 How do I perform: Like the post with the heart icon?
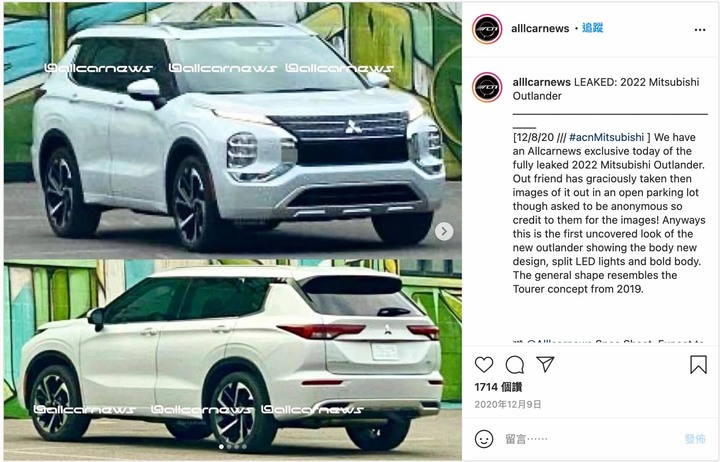484,365
